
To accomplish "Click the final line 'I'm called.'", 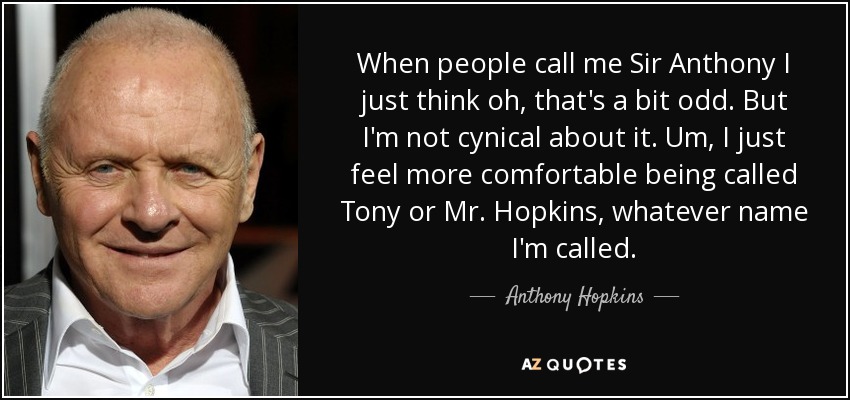I will (573, 248).
